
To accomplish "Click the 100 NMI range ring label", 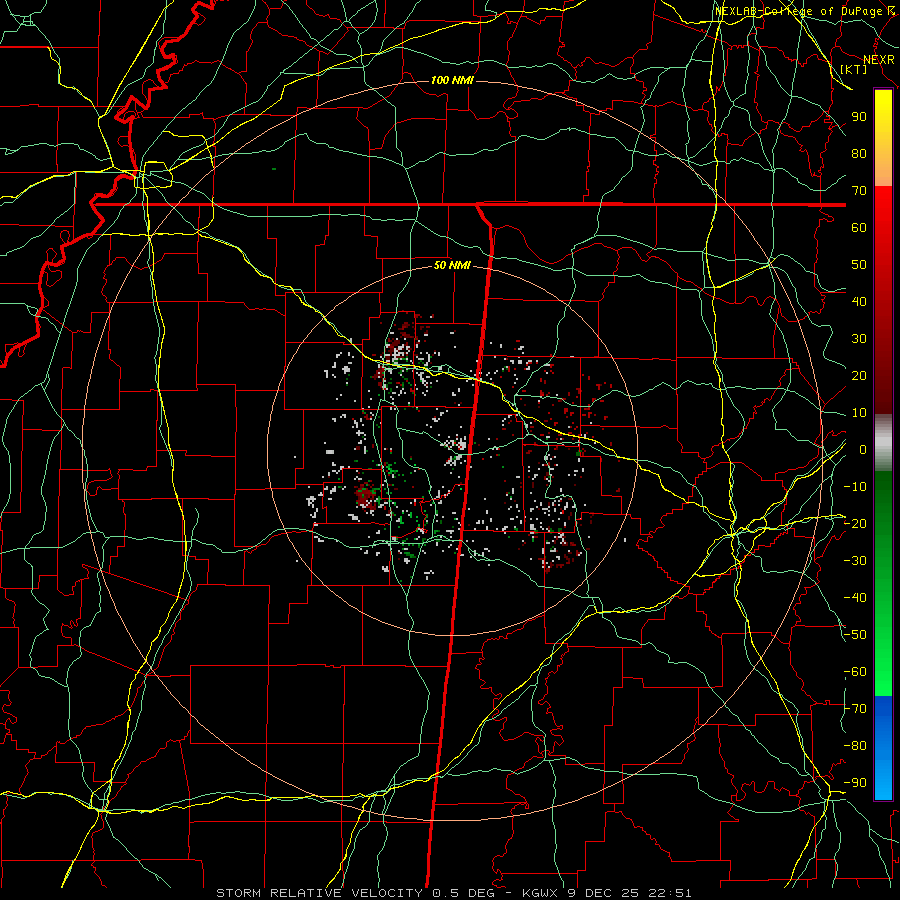I will coord(452,80).
